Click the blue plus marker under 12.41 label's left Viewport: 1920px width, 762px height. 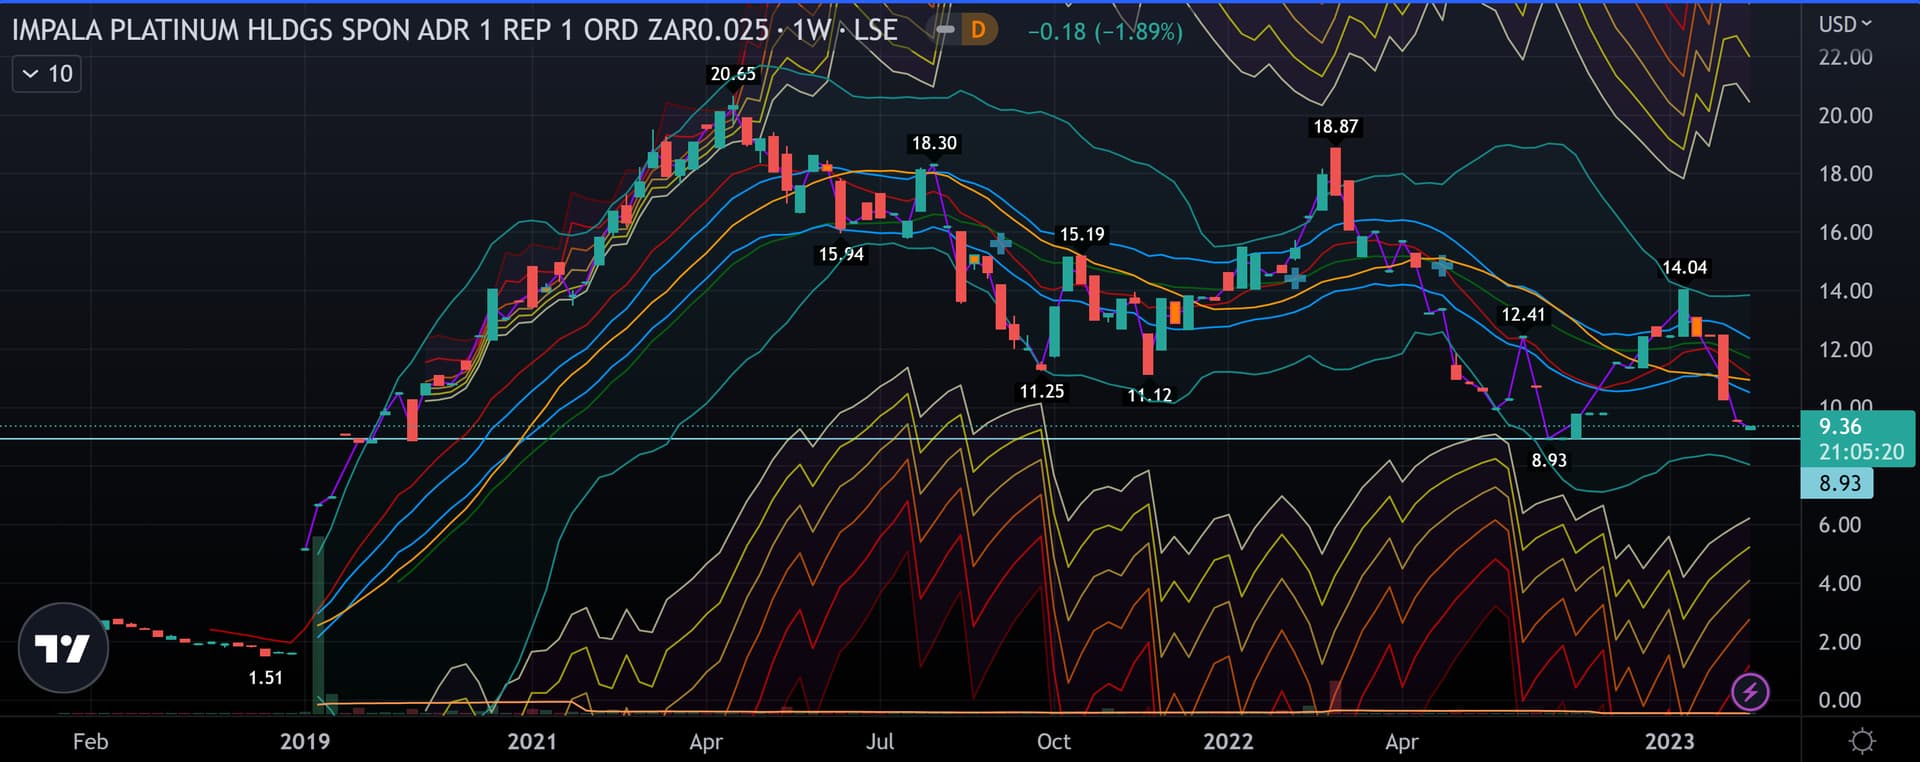pos(1441,265)
